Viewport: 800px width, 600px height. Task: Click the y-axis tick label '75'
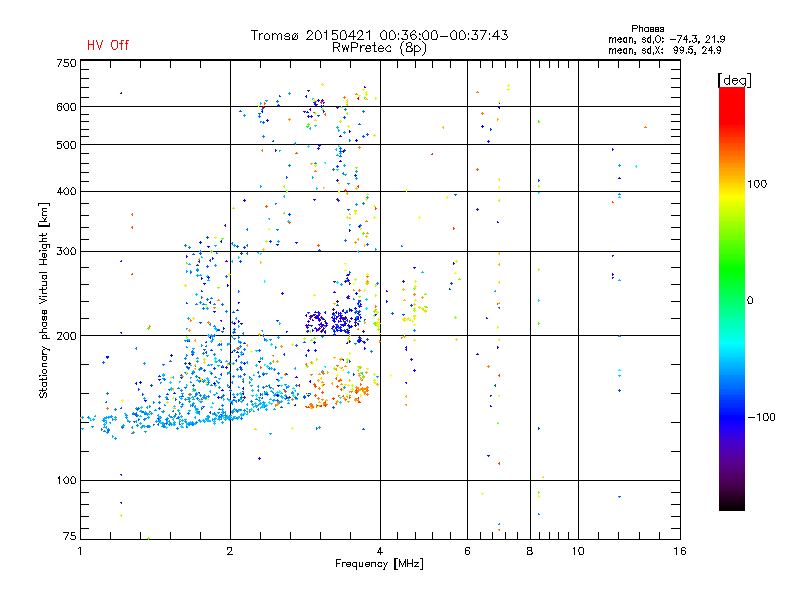(x=69, y=536)
